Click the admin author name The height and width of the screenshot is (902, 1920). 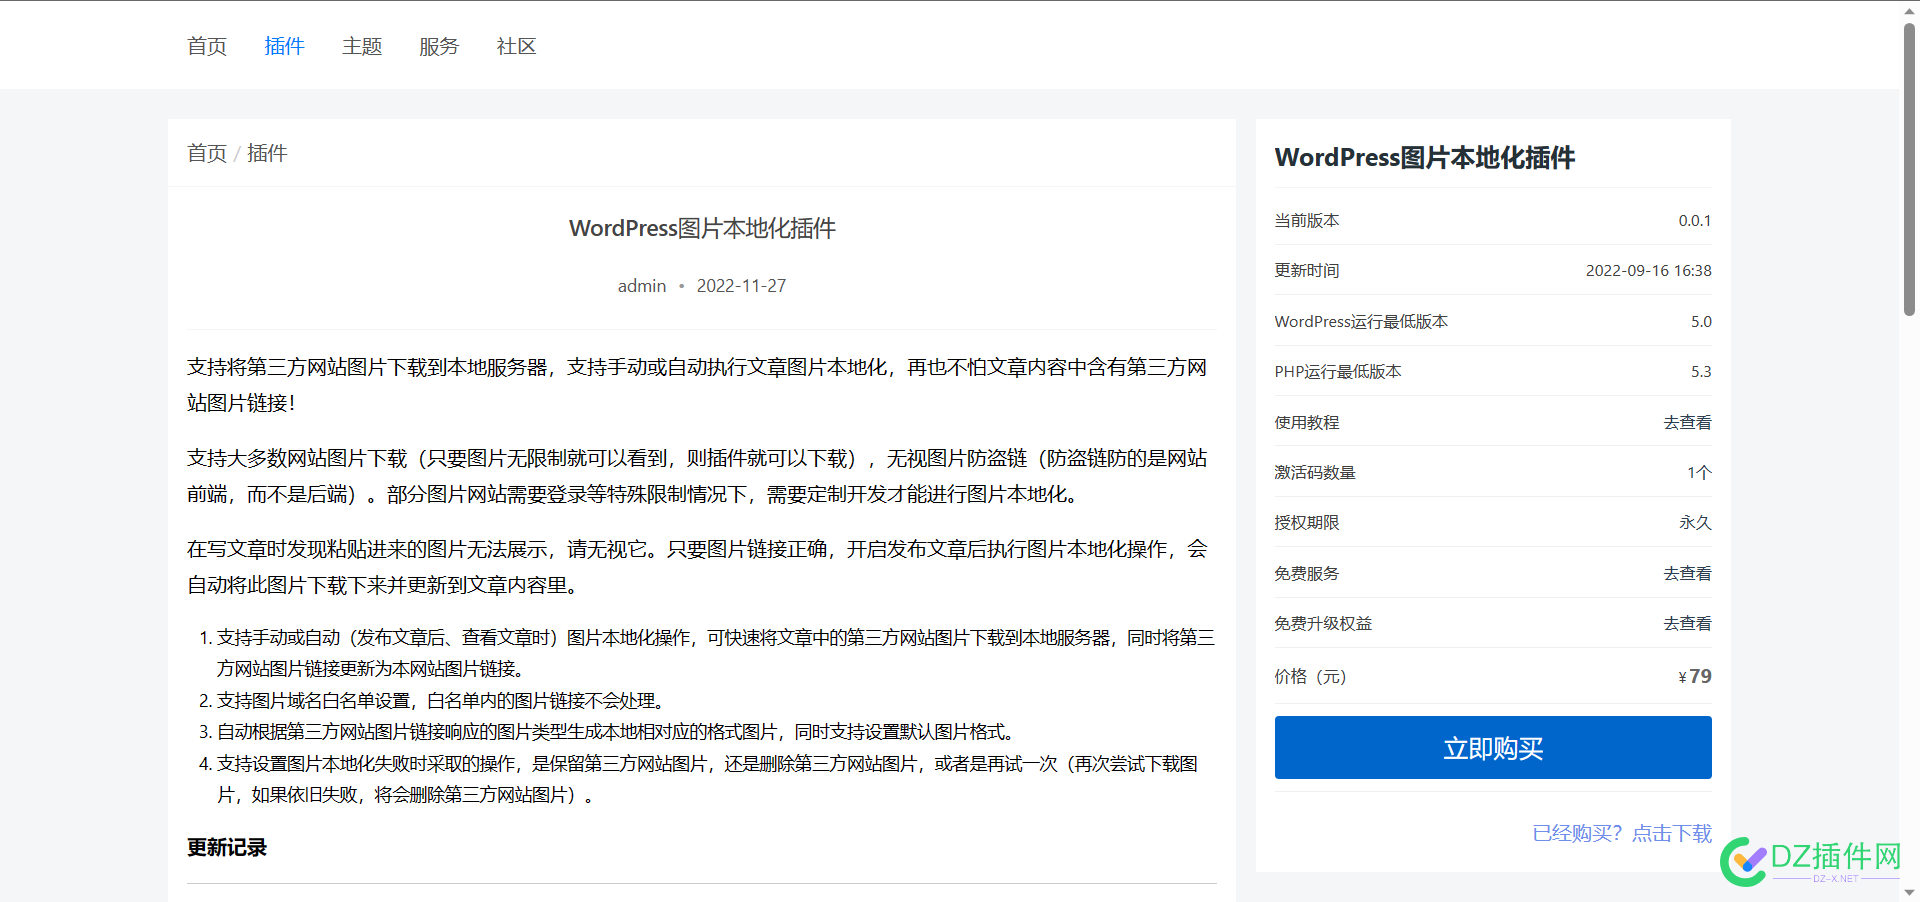pos(642,286)
